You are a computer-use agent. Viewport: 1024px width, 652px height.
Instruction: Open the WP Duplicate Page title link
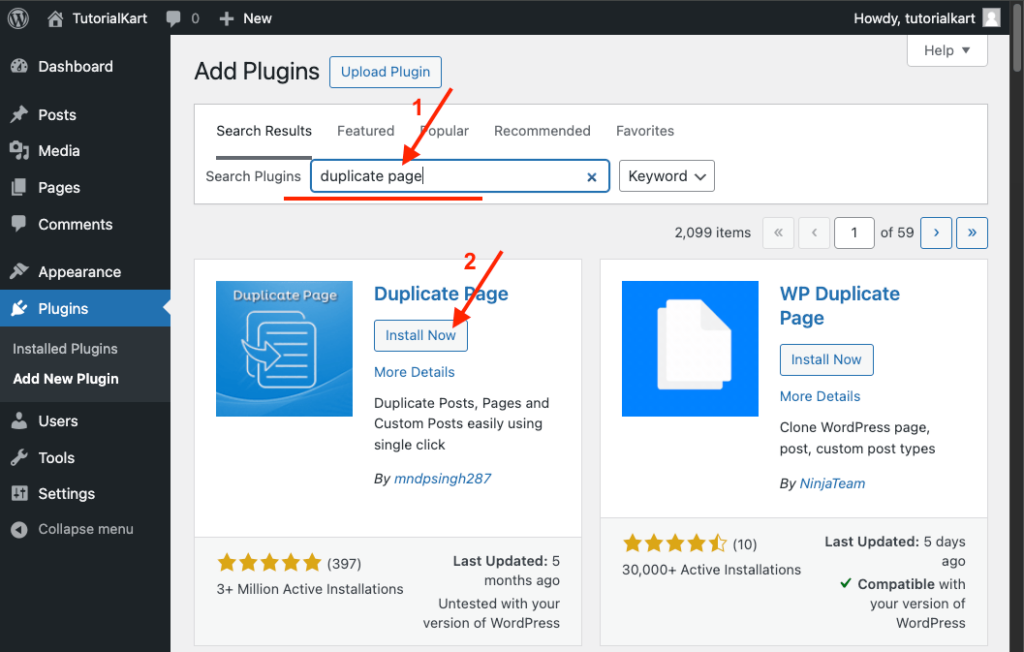tap(839, 306)
